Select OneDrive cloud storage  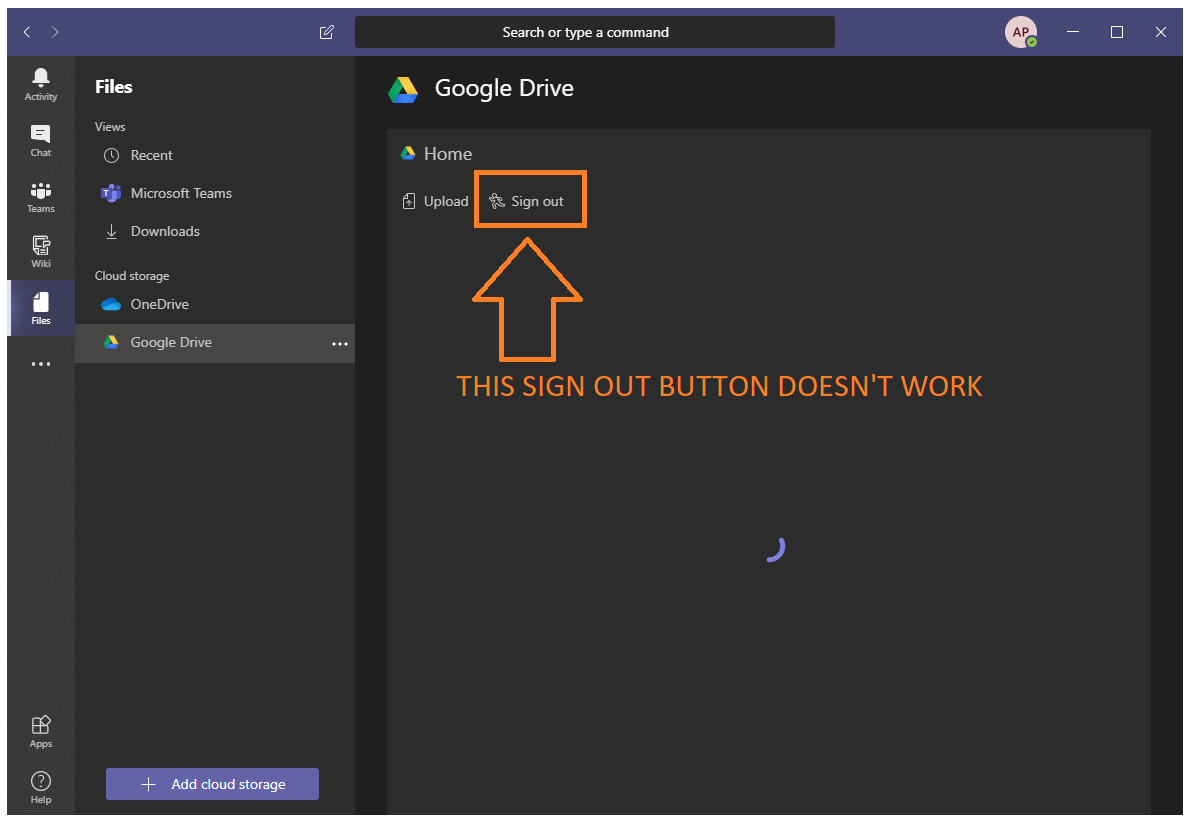(x=215, y=304)
